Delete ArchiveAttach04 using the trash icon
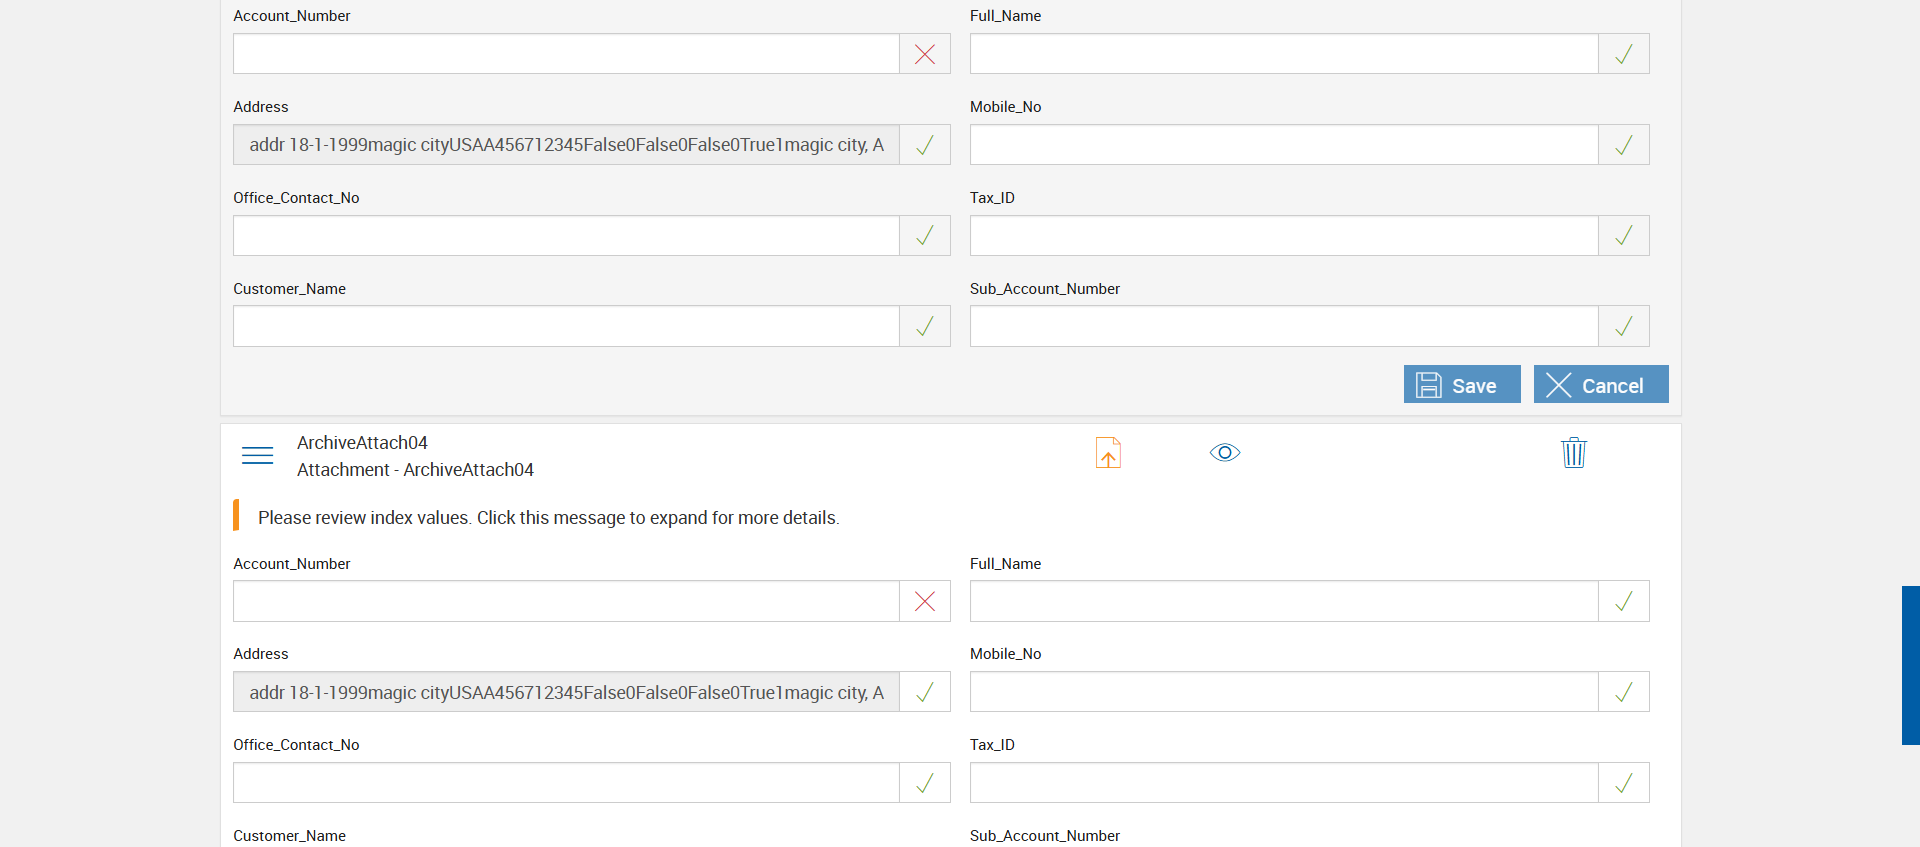Viewport: 1920px width, 847px height. 1573,453
